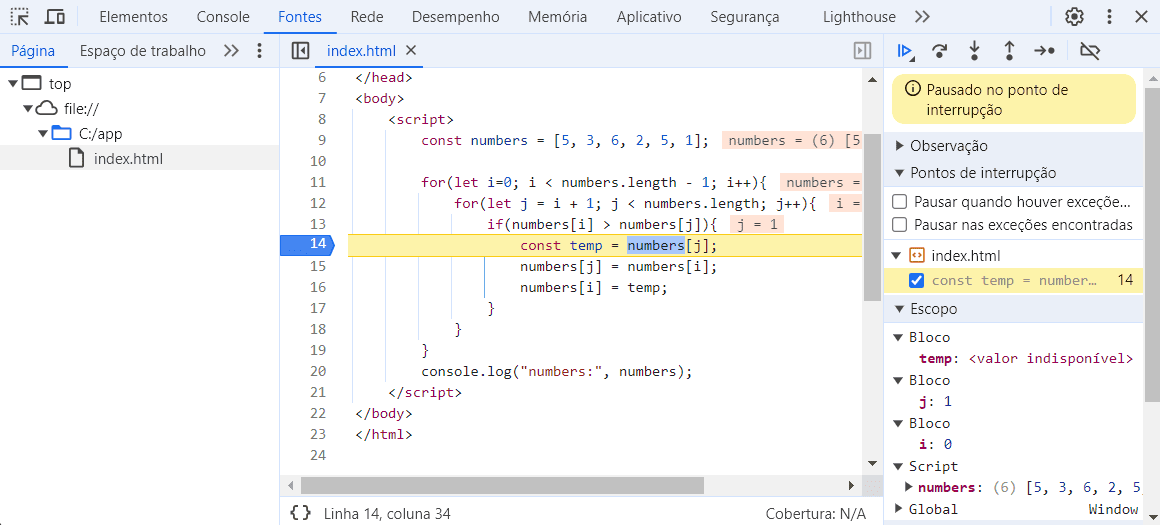Collapse the Script scope group
Image resolution: width=1160 pixels, height=525 pixels.
point(900,466)
